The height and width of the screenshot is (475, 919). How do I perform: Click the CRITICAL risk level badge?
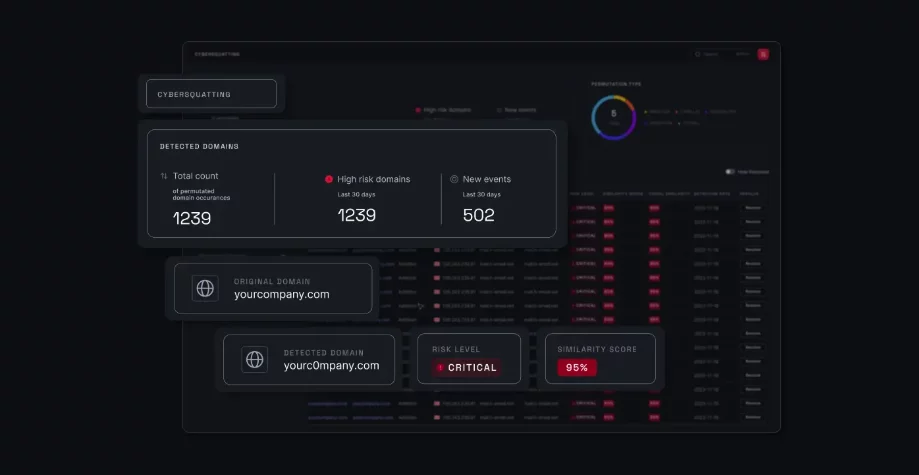(467, 367)
